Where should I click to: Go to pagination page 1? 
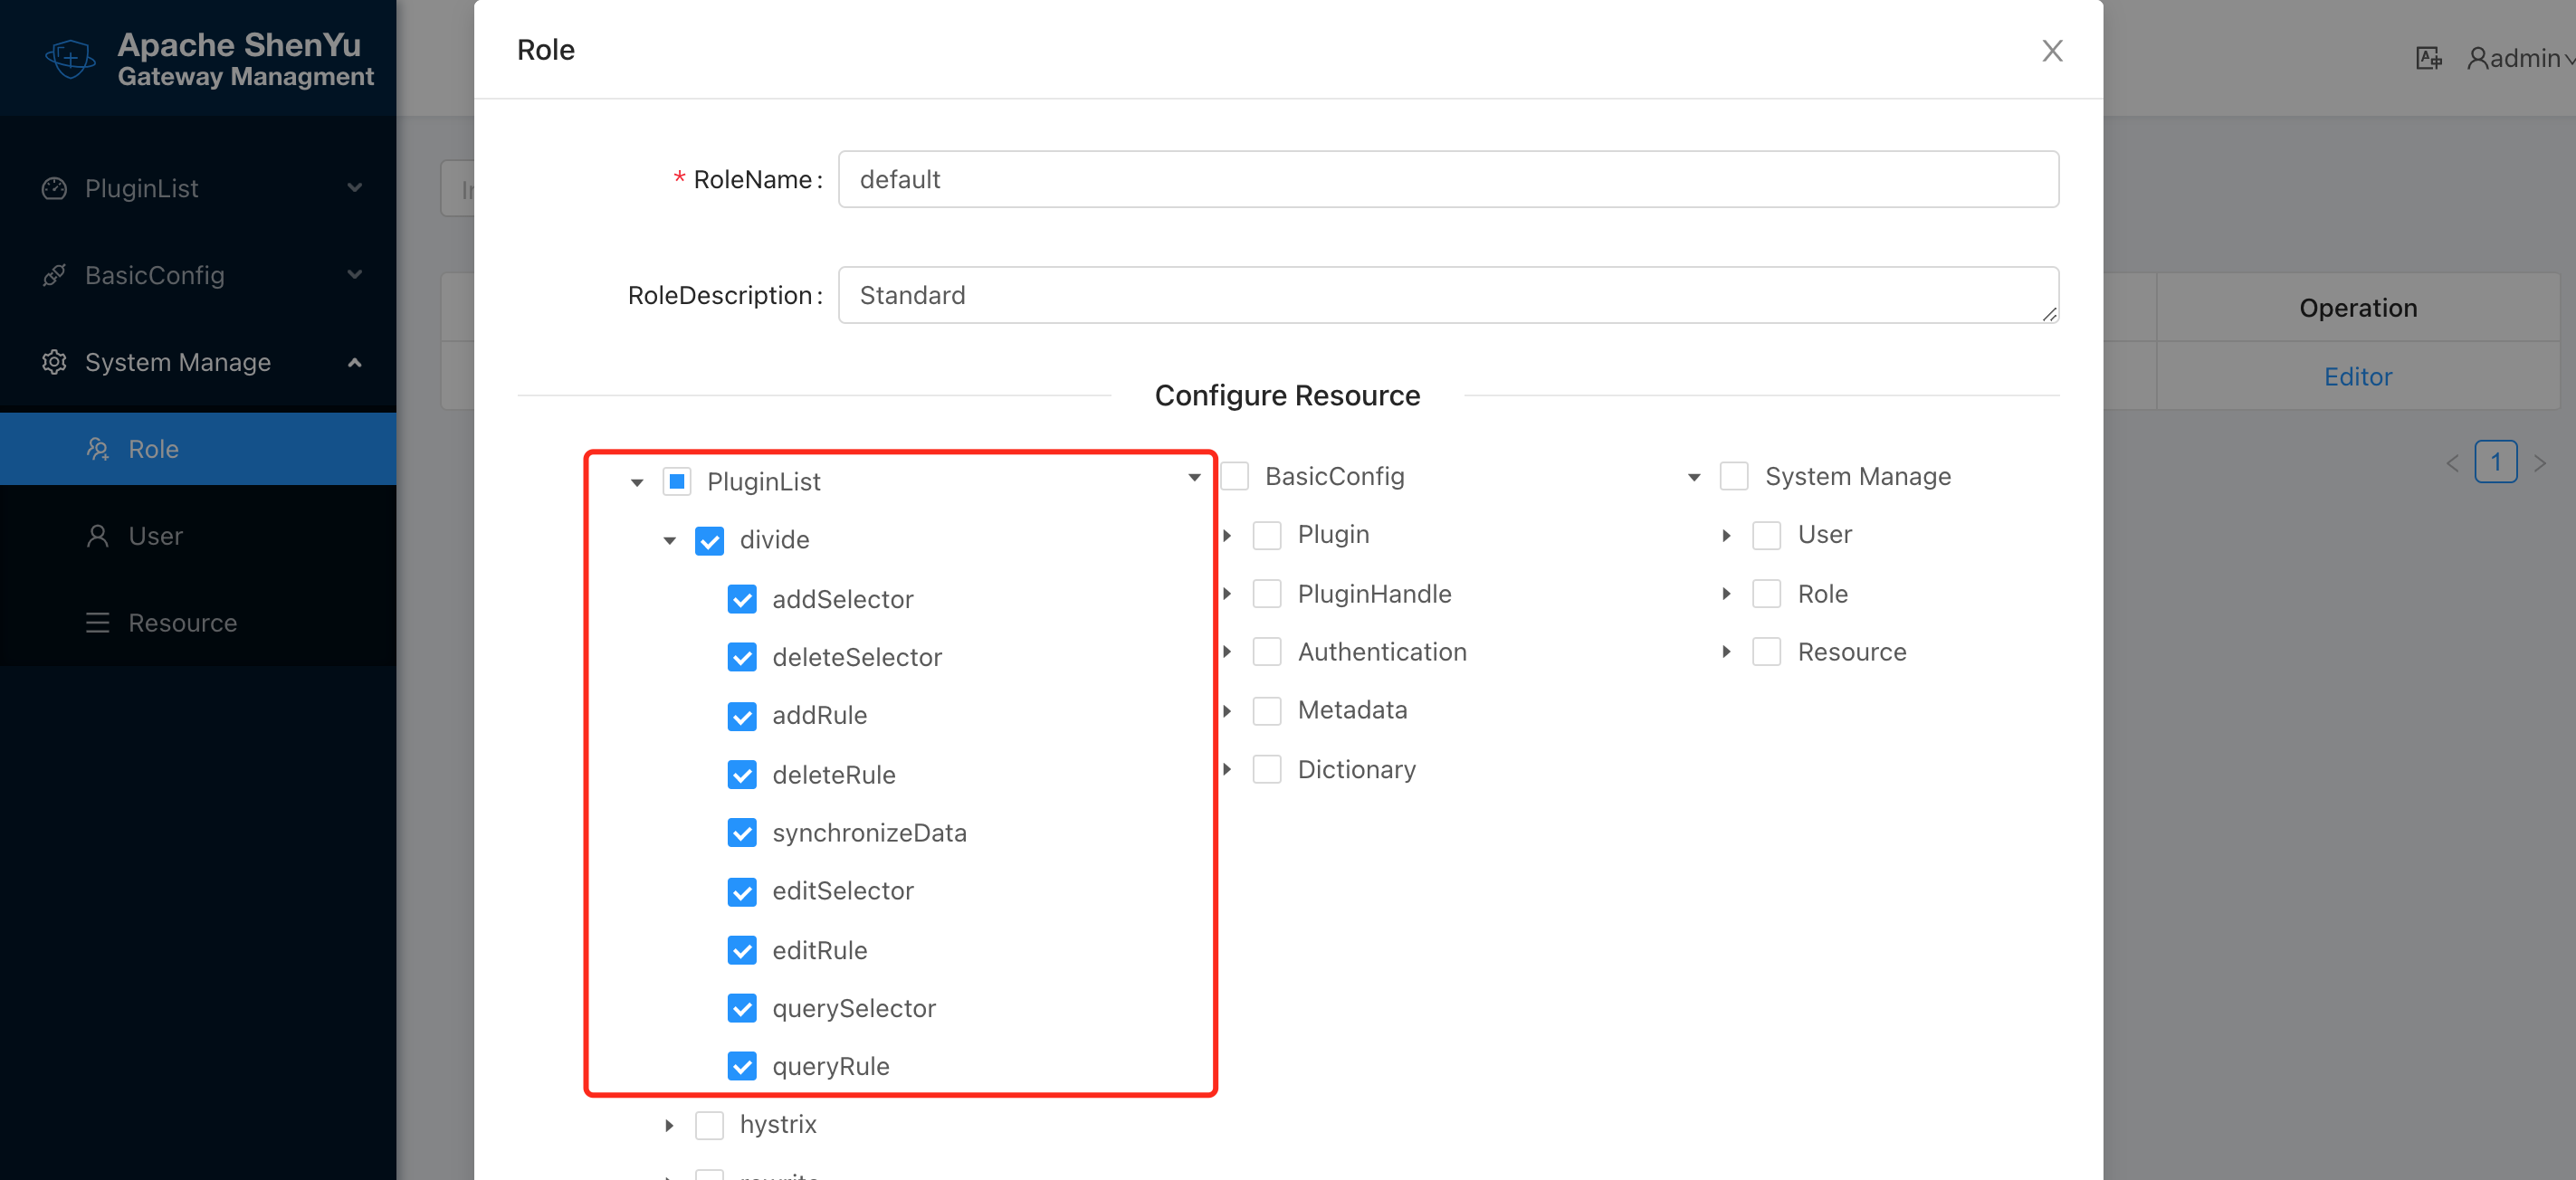(x=2495, y=462)
